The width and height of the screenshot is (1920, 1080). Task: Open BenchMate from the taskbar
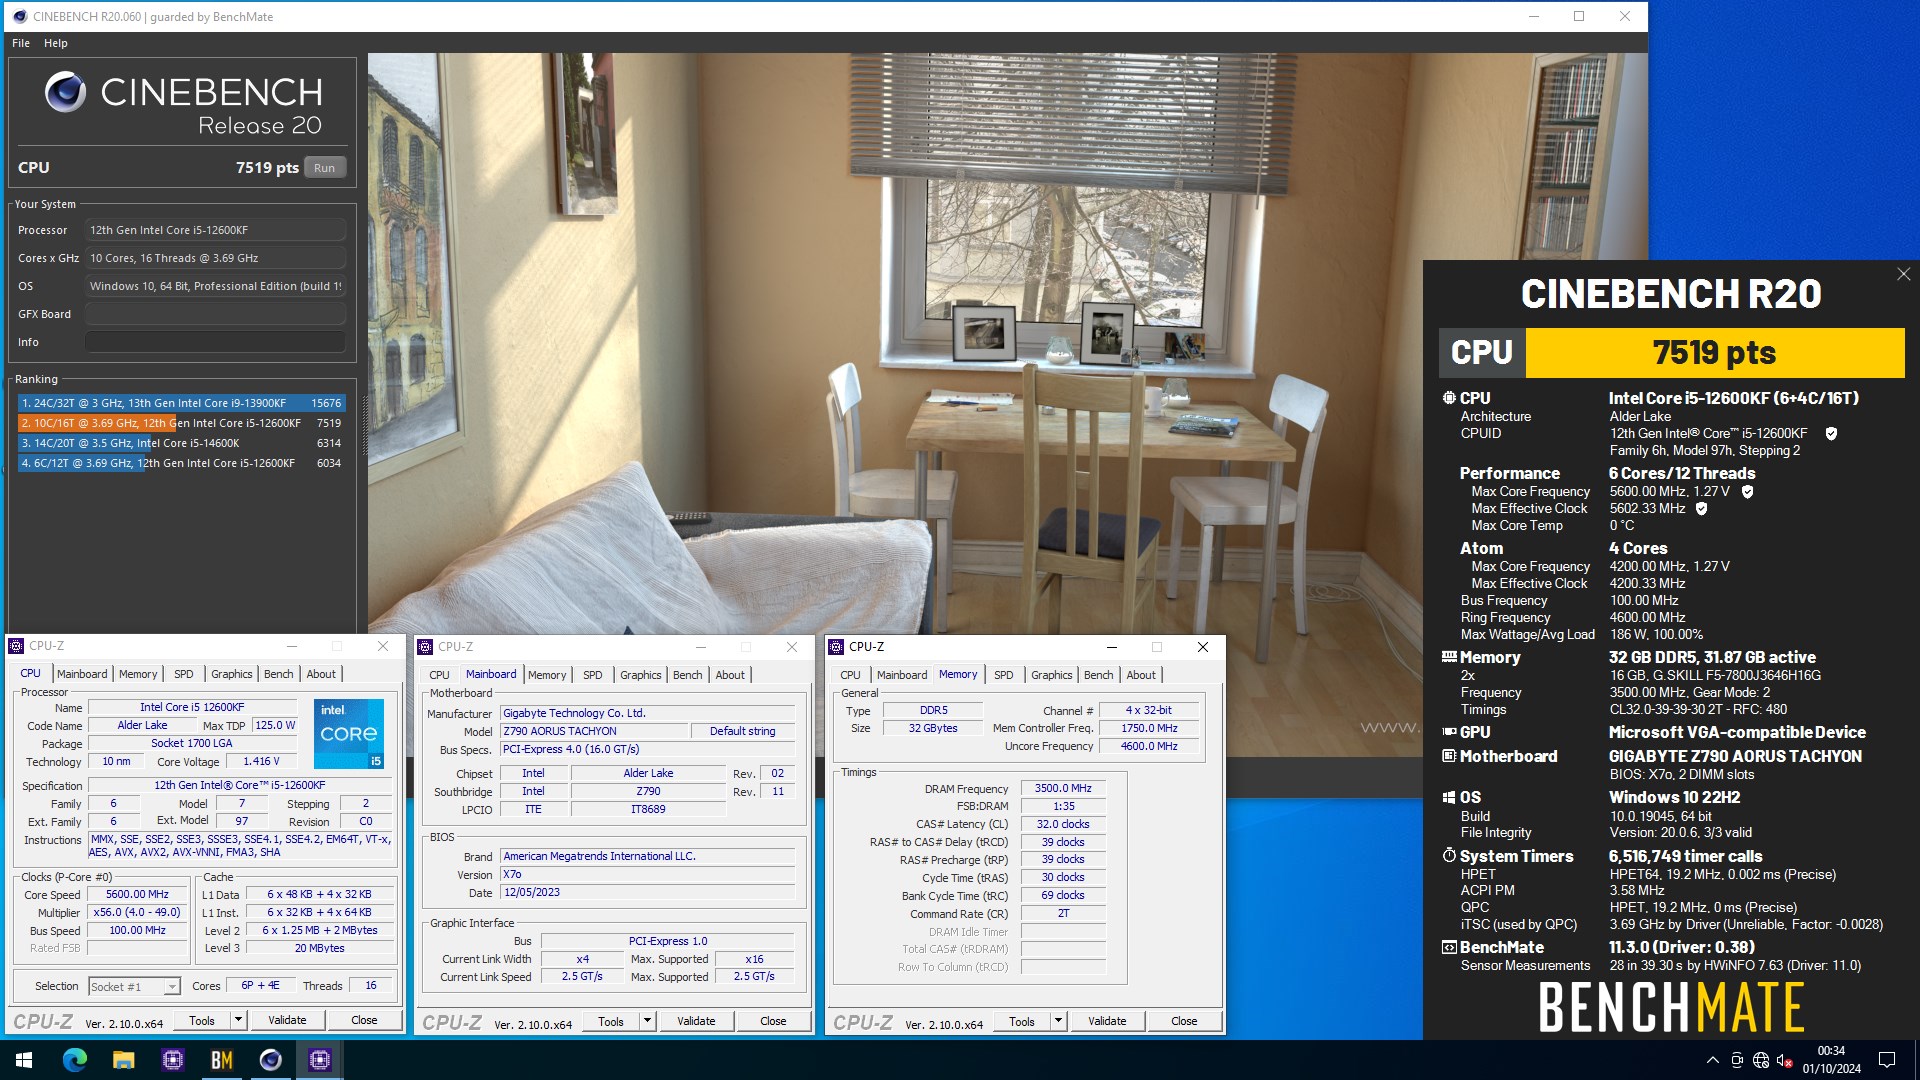point(222,1060)
